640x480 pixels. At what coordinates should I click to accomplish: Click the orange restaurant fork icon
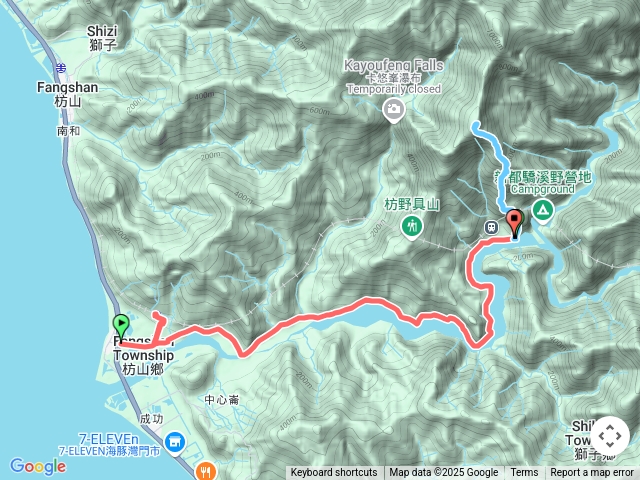(207, 471)
